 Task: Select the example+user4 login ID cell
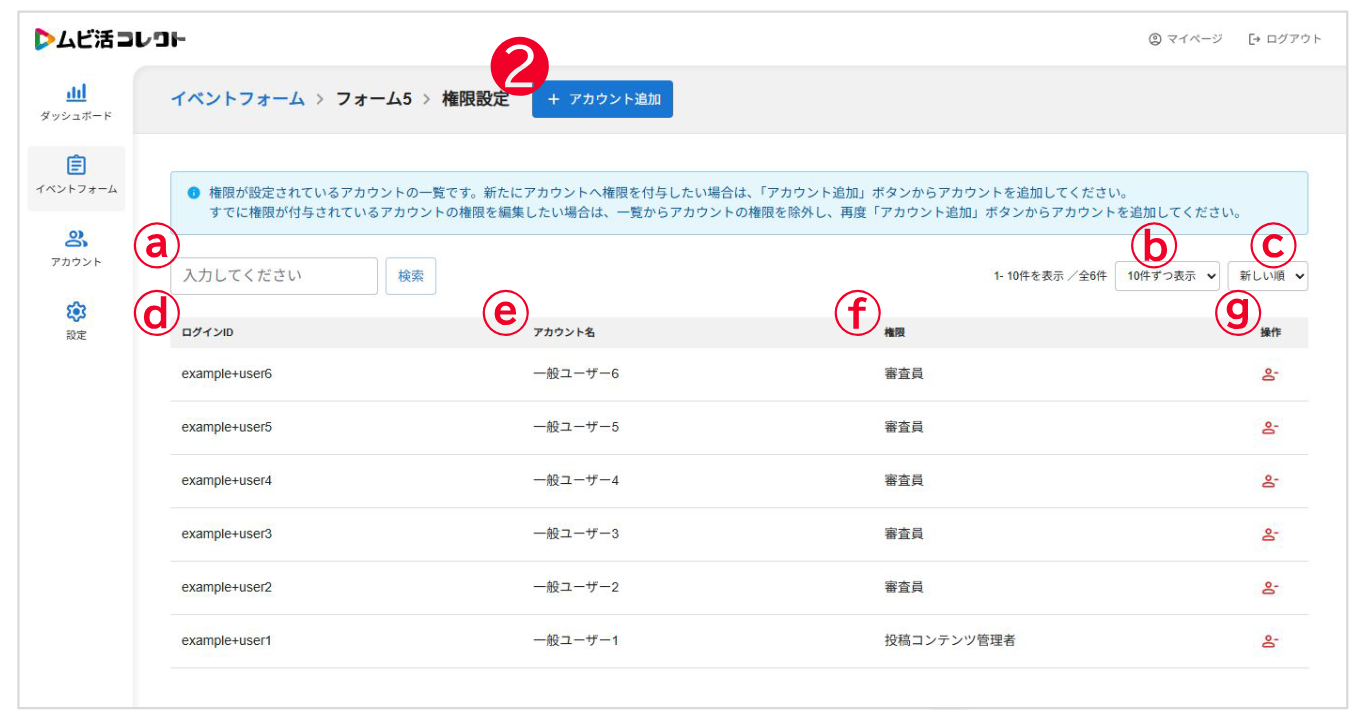click(x=226, y=481)
